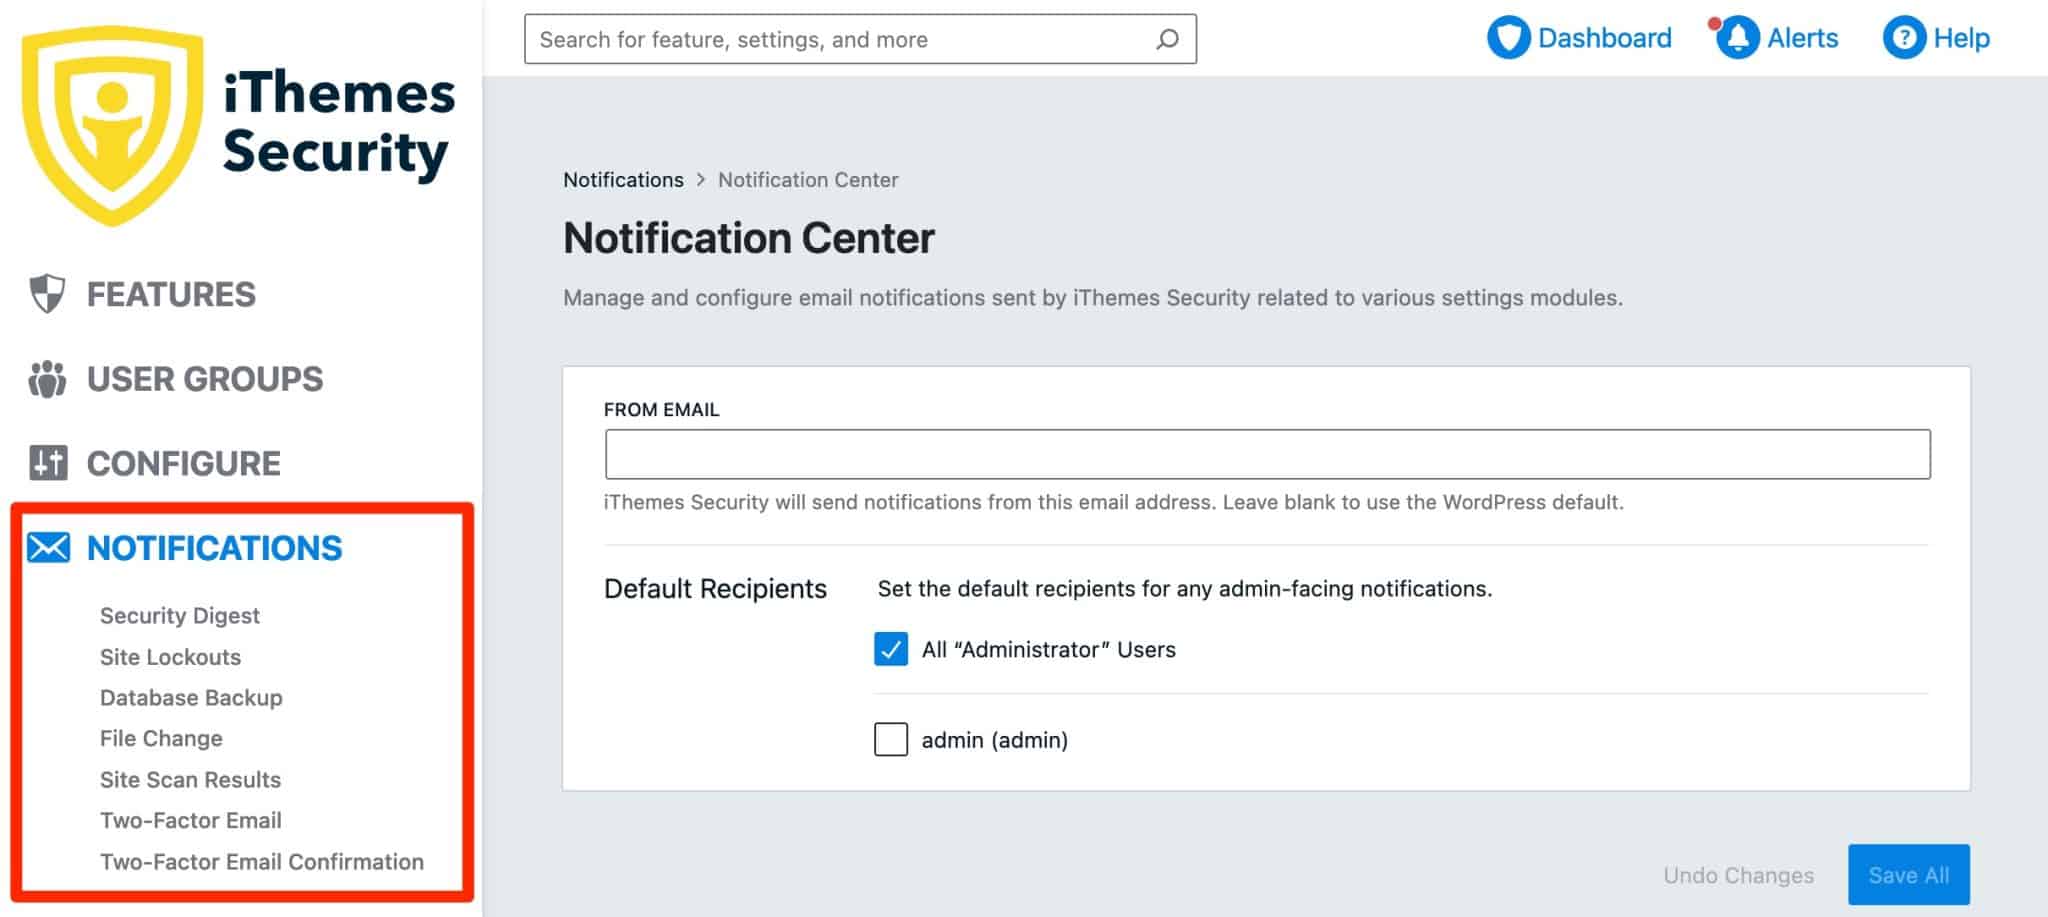Click the Dashboard link in header

[x=1604, y=38]
